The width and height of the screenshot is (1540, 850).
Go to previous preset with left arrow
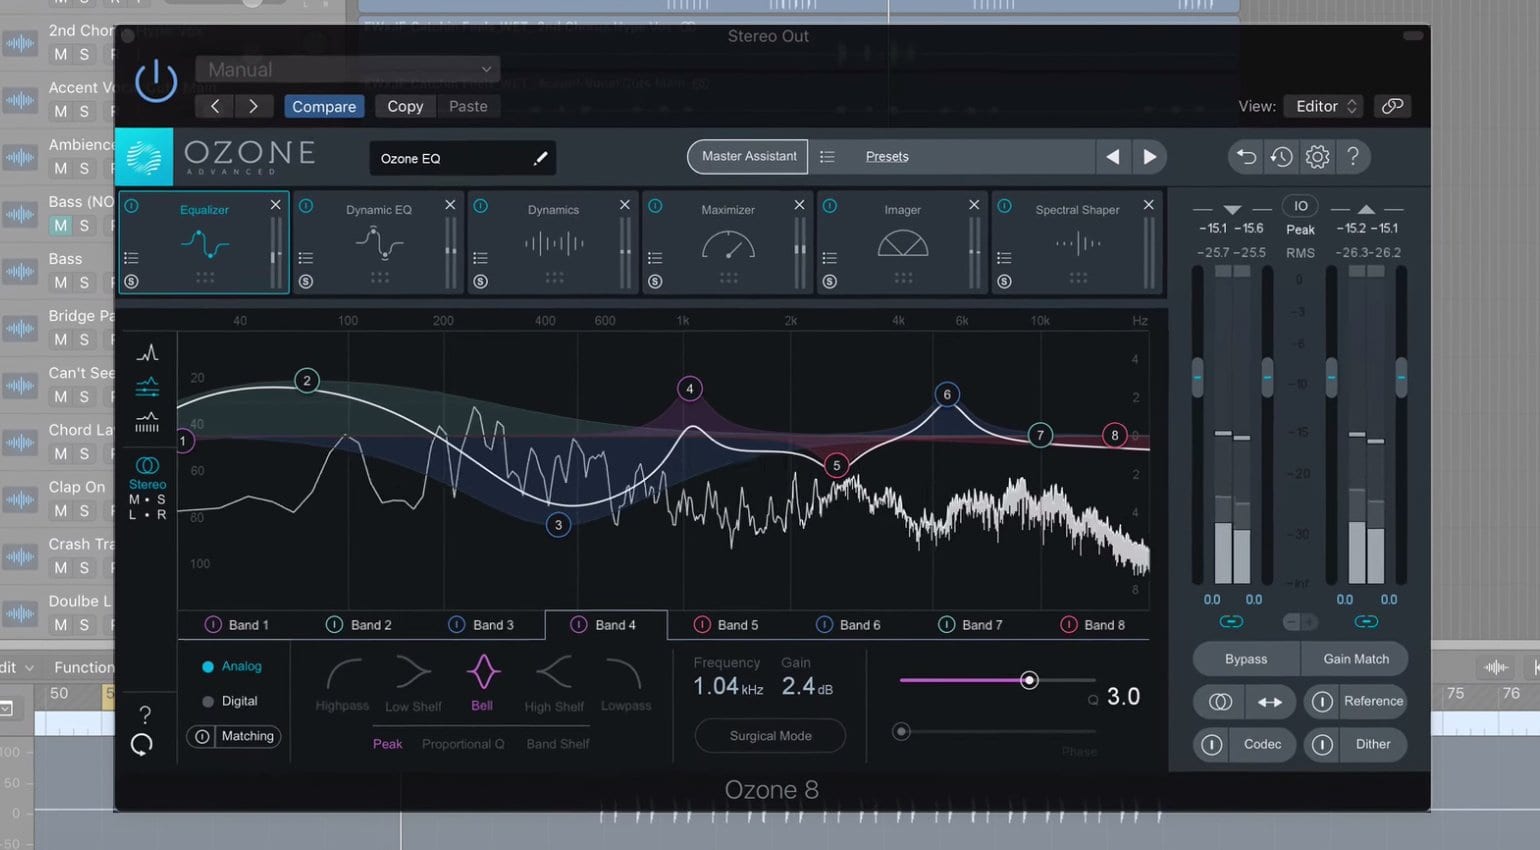[x=215, y=106]
